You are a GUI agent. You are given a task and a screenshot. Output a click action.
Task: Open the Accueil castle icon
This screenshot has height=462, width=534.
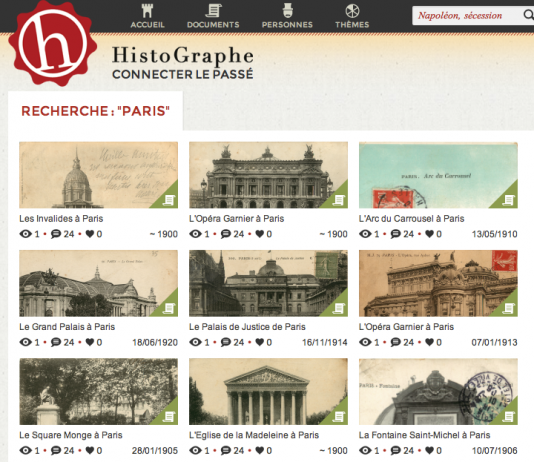pos(147,11)
